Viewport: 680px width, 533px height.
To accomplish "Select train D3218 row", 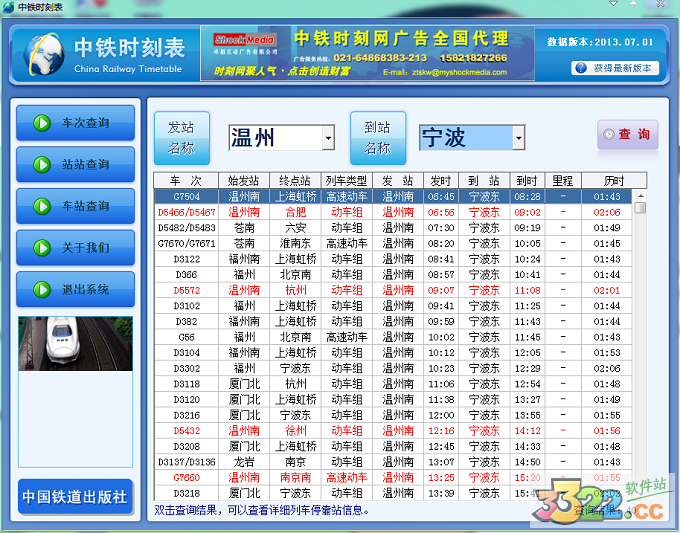I will (393, 493).
